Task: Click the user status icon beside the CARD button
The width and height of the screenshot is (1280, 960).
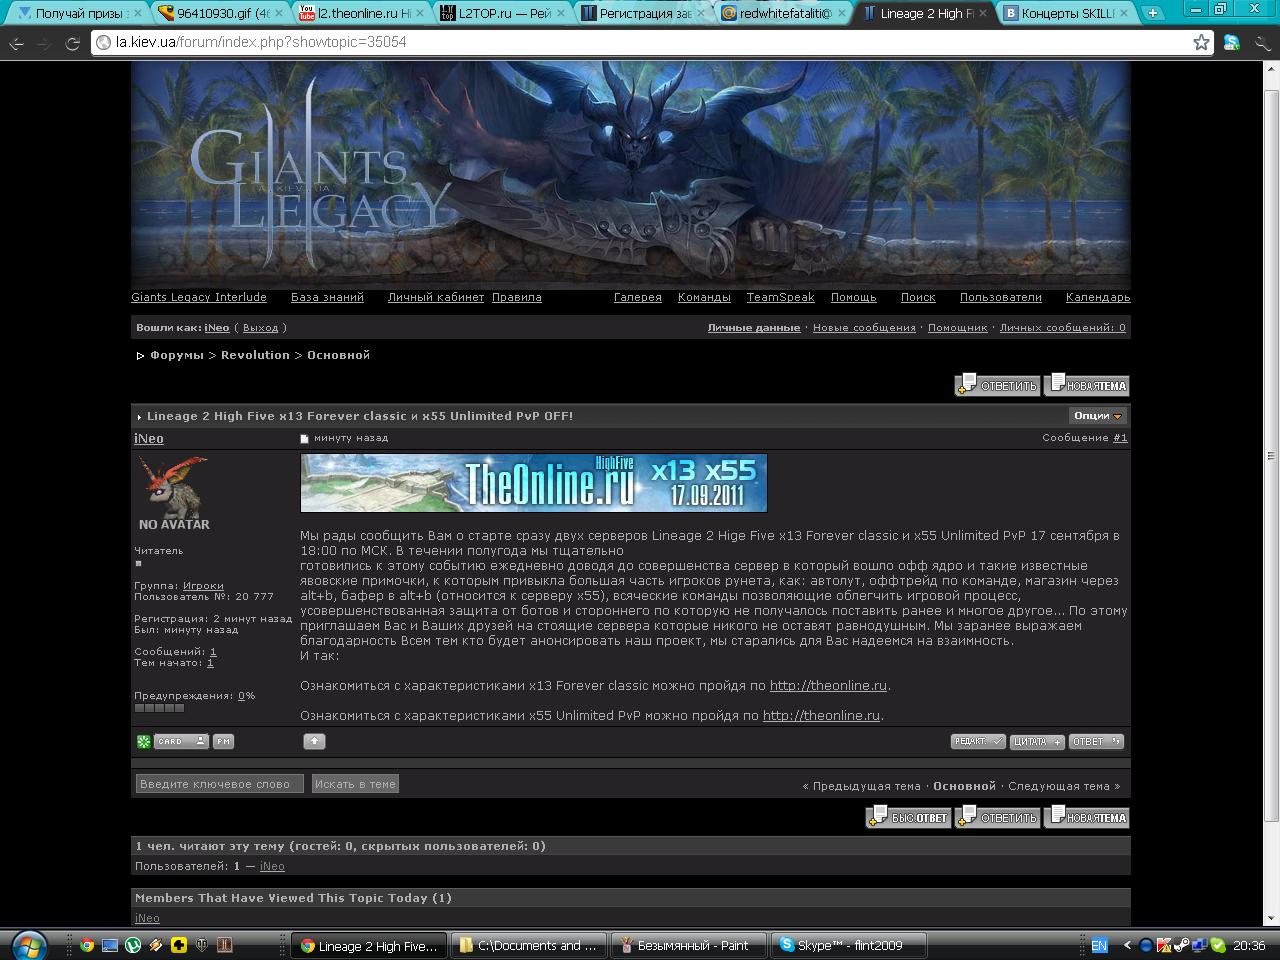Action: click(144, 741)
